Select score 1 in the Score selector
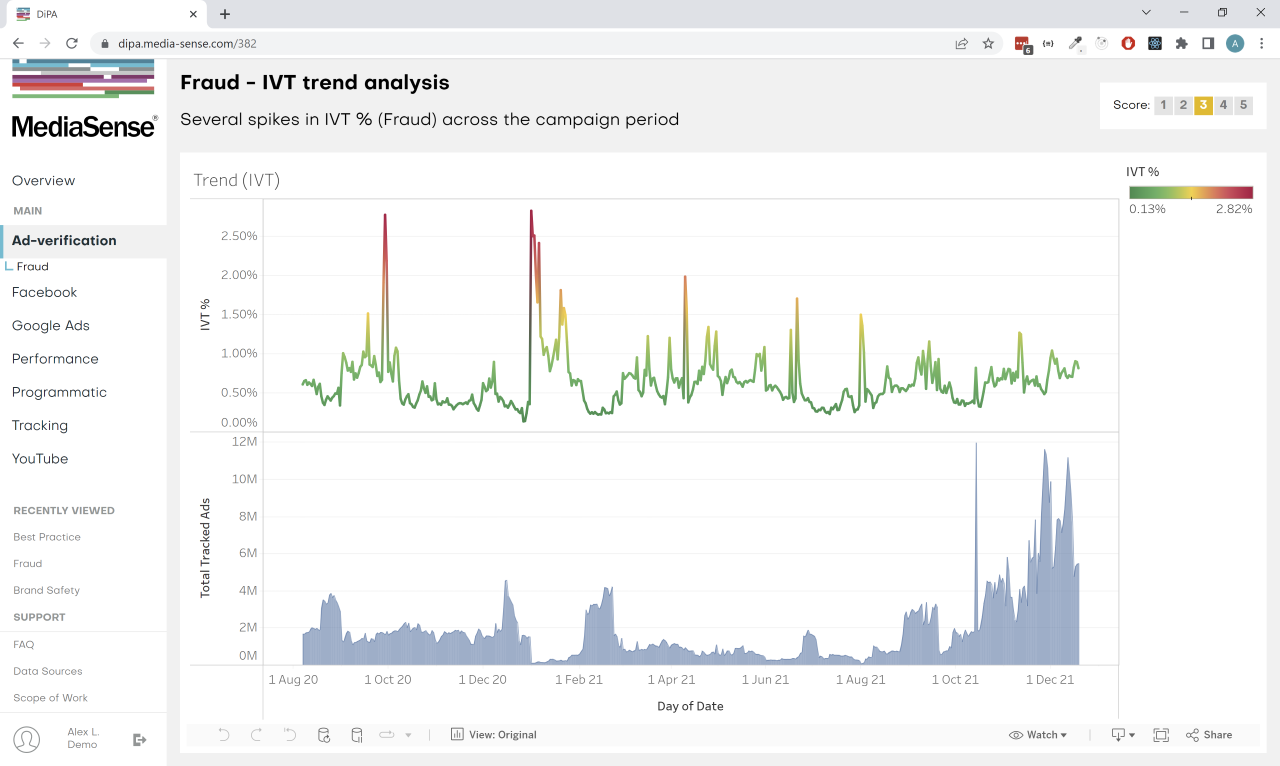Image resolution: width=1280 pixels, height=766 pixels. (1163, 105)
